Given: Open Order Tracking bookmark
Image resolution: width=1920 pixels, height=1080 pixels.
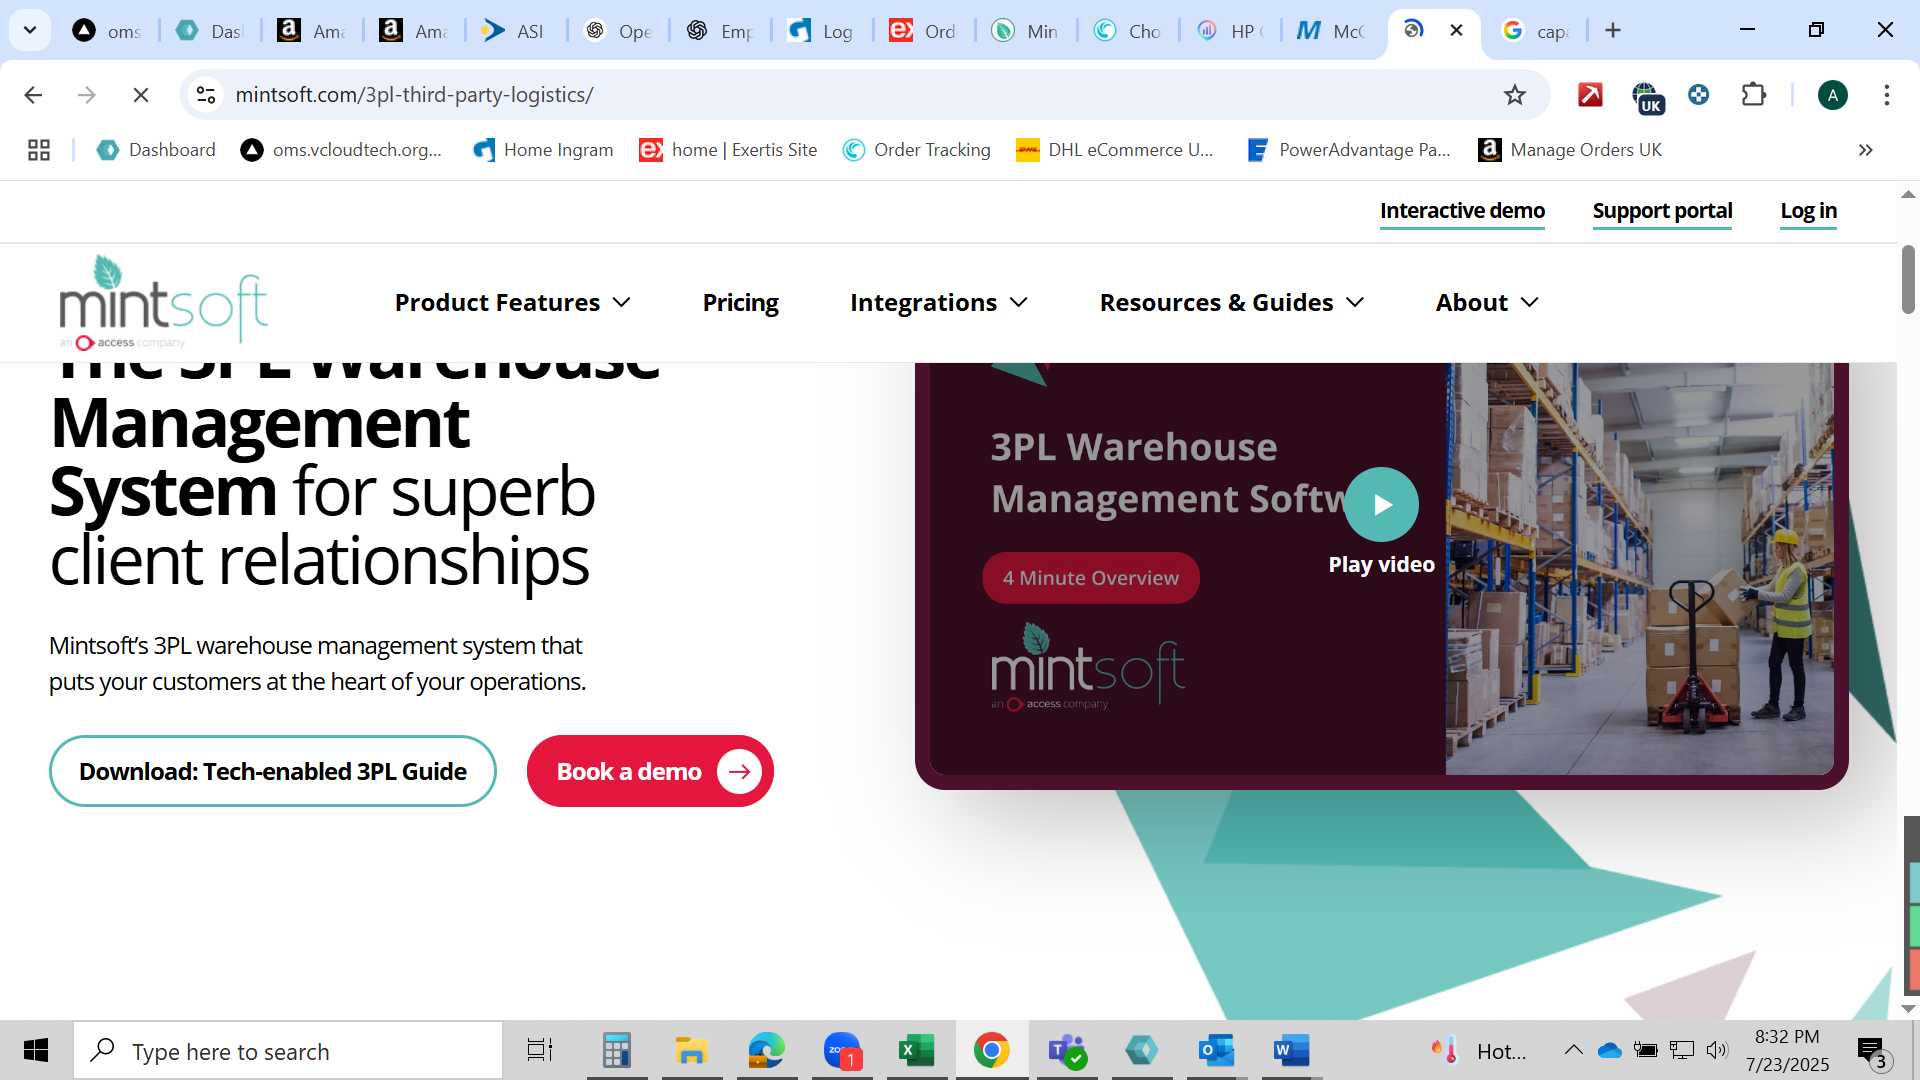Looking at the screenshot, I should coord(917,150).
